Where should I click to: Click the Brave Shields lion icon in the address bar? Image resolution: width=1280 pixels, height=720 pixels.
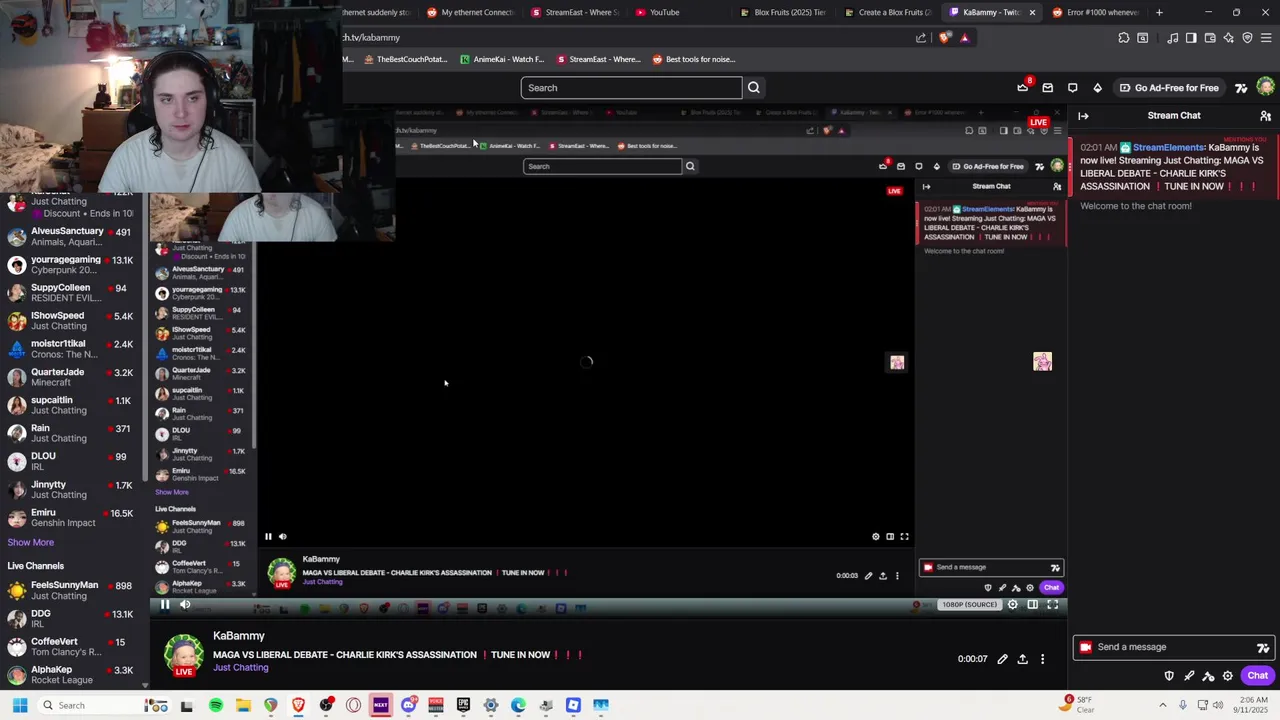point(945,38)
